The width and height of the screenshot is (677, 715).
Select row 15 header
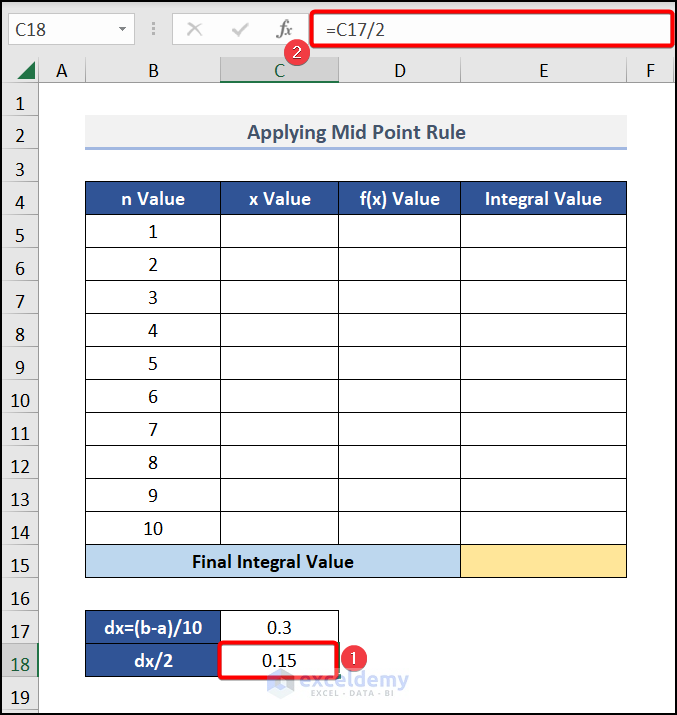(x=20, y=564)
